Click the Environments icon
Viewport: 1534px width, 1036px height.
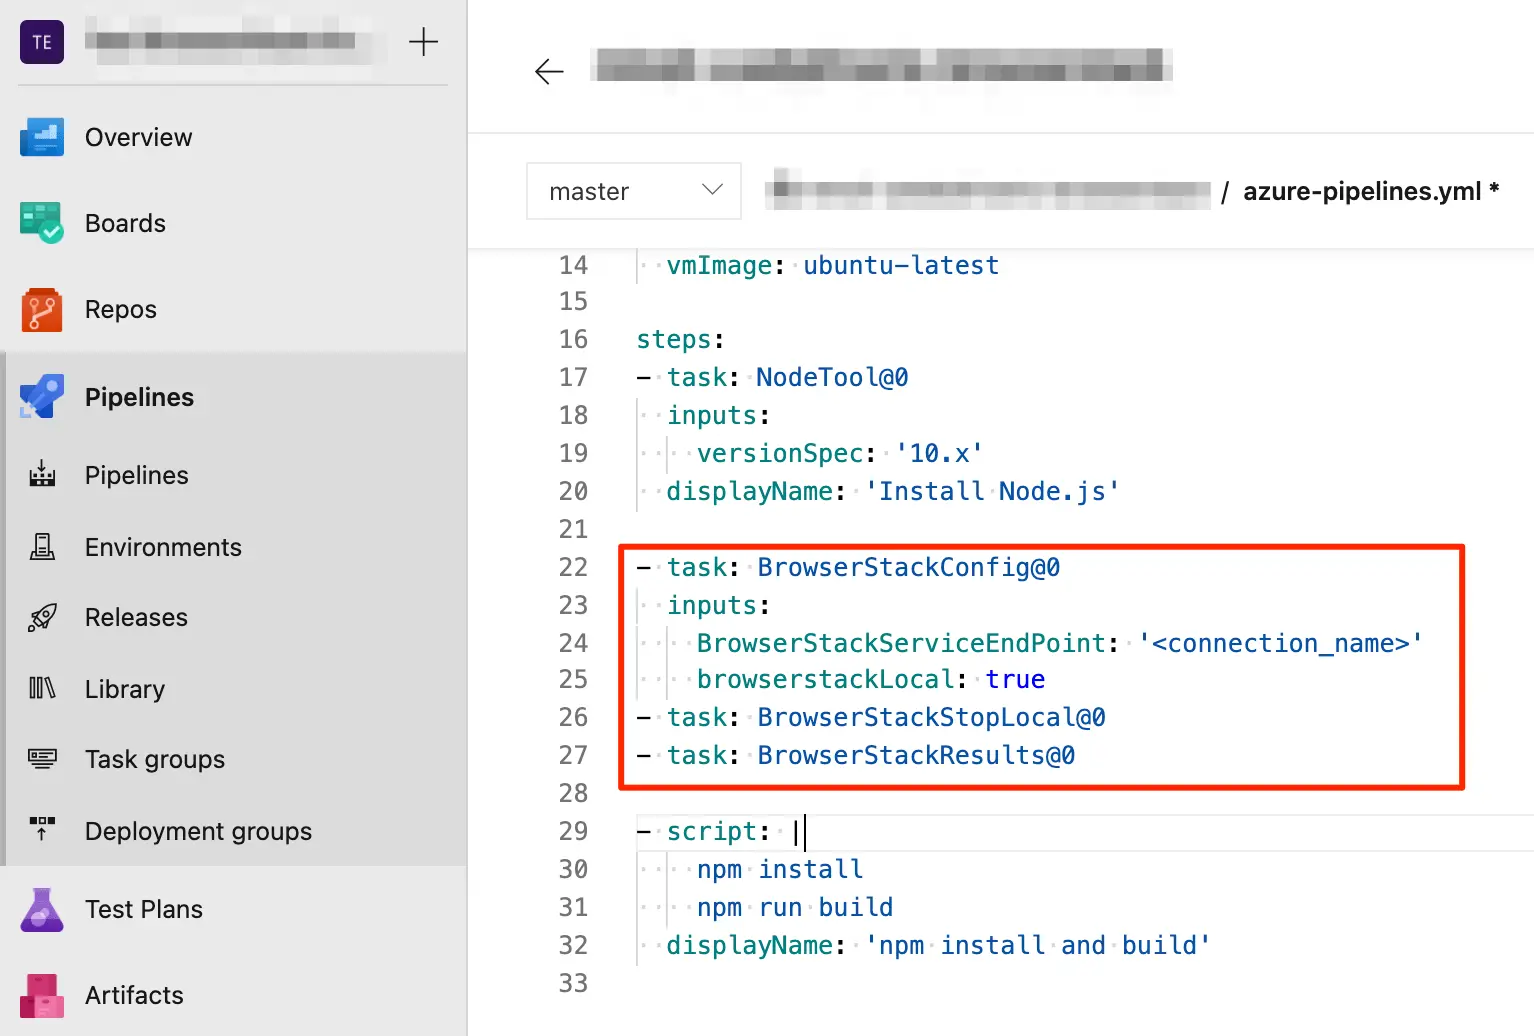point(42,547)
